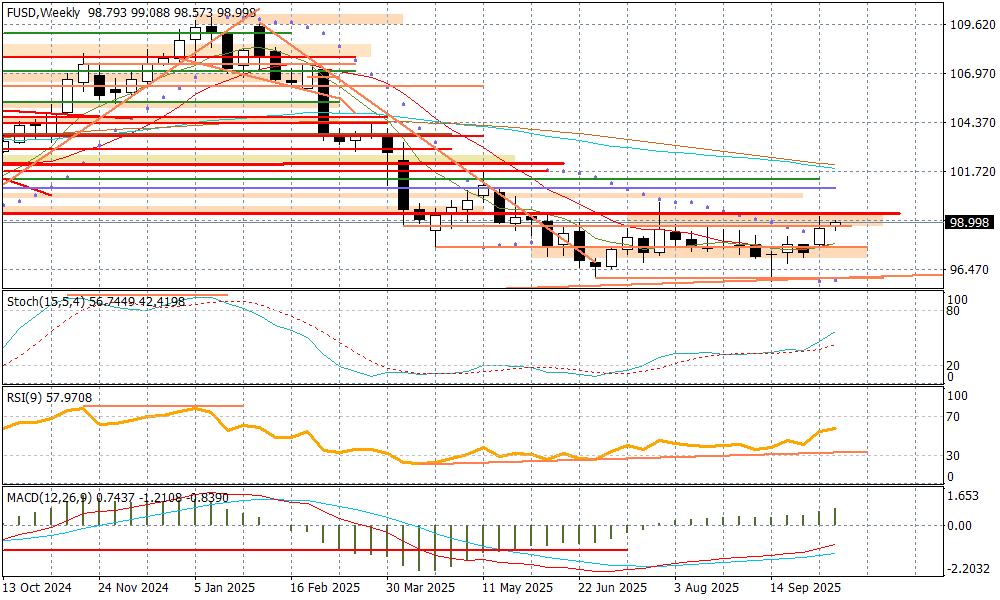Select the 104.370 price level label
The width and height of the screenshot is (1000, 600).
pyautogui.click(x=968, y=123)
